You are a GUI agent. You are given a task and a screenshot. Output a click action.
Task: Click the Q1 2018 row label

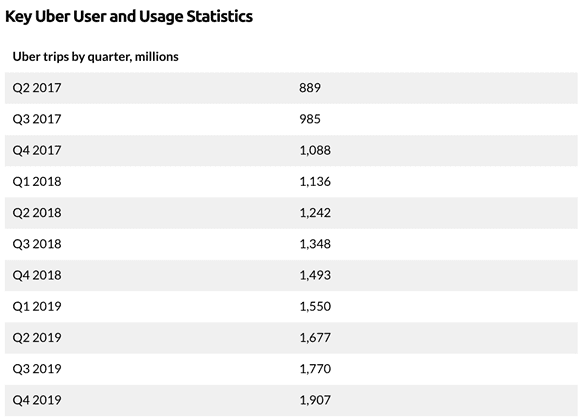coord(37,181)
